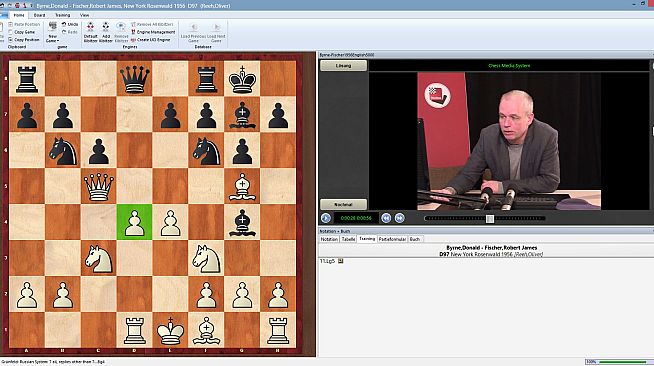Viewport: 654px width, 366px height.
Task: Click the video position slider thumb
Action: point(490,218)
